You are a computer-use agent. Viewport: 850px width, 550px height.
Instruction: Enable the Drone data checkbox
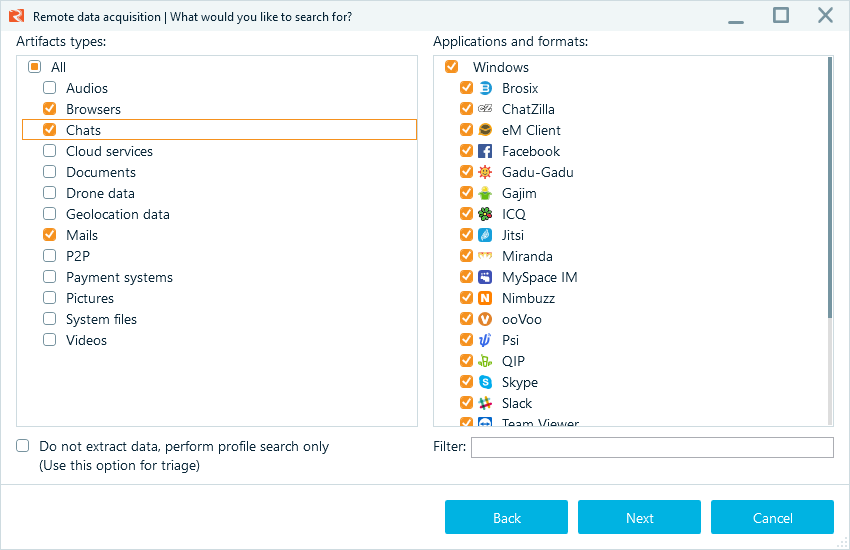click(49, 192)
